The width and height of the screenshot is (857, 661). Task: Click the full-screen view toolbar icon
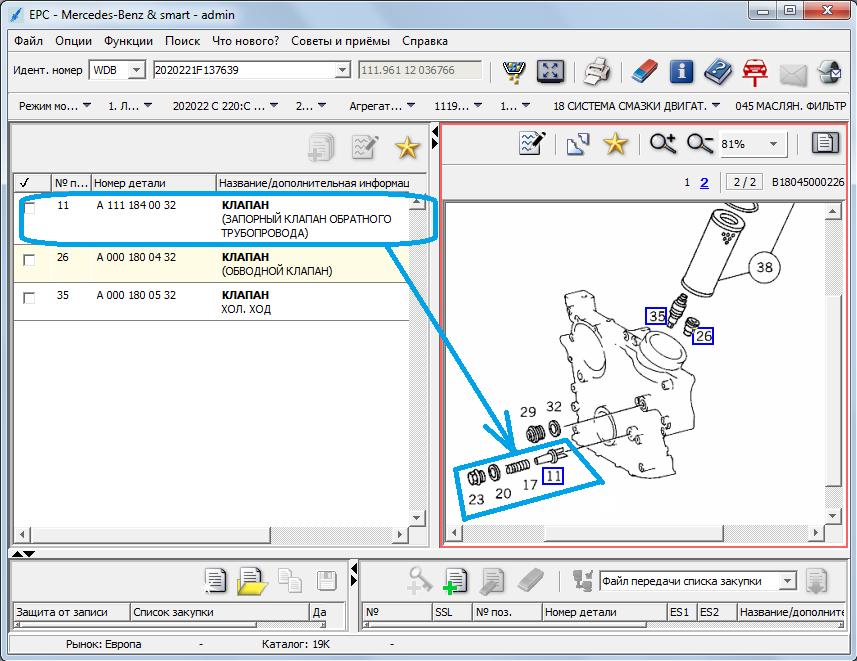click(550, 71)
